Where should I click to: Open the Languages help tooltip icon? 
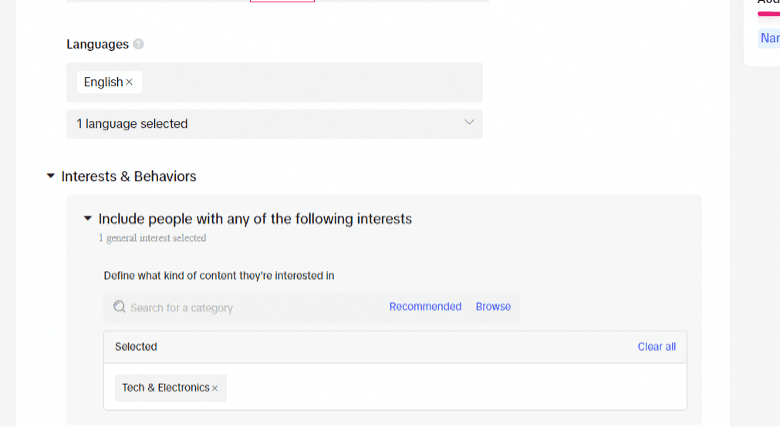(x=138, y=44)
